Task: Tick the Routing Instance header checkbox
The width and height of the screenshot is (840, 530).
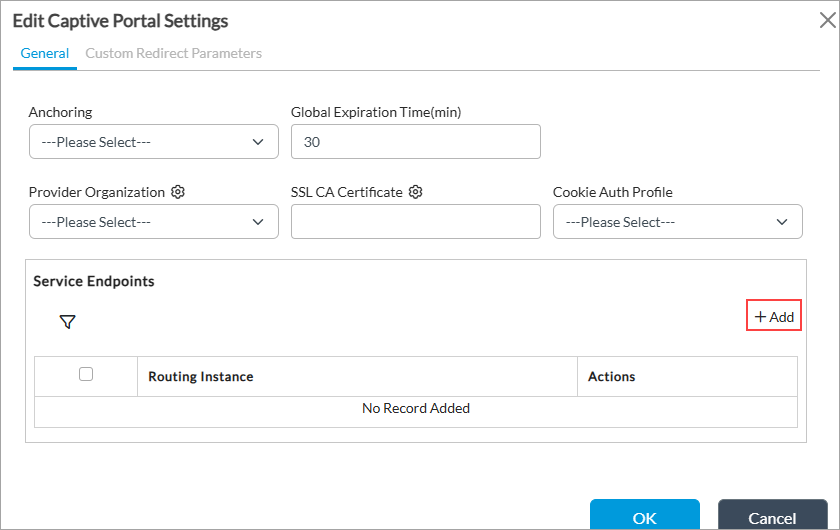Action: [x=86, y=374]
